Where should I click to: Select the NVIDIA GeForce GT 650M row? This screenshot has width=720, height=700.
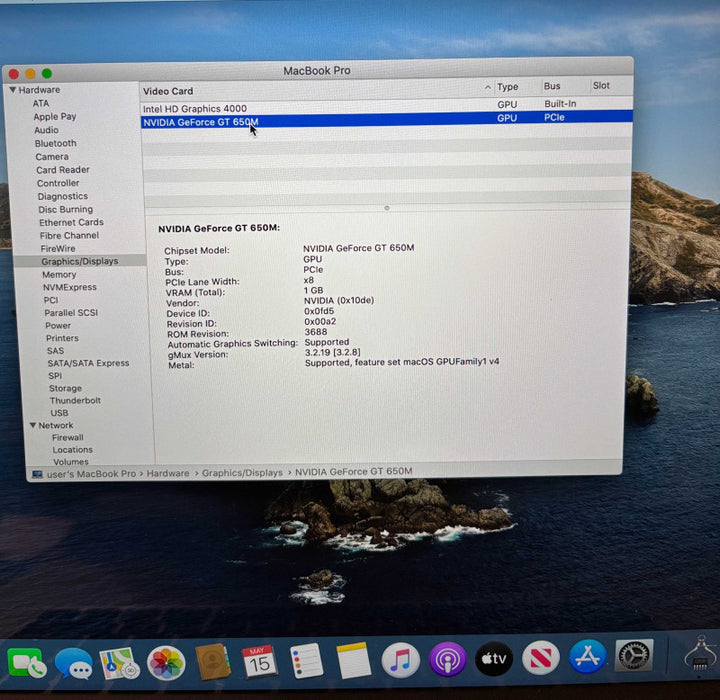point(387,120)
